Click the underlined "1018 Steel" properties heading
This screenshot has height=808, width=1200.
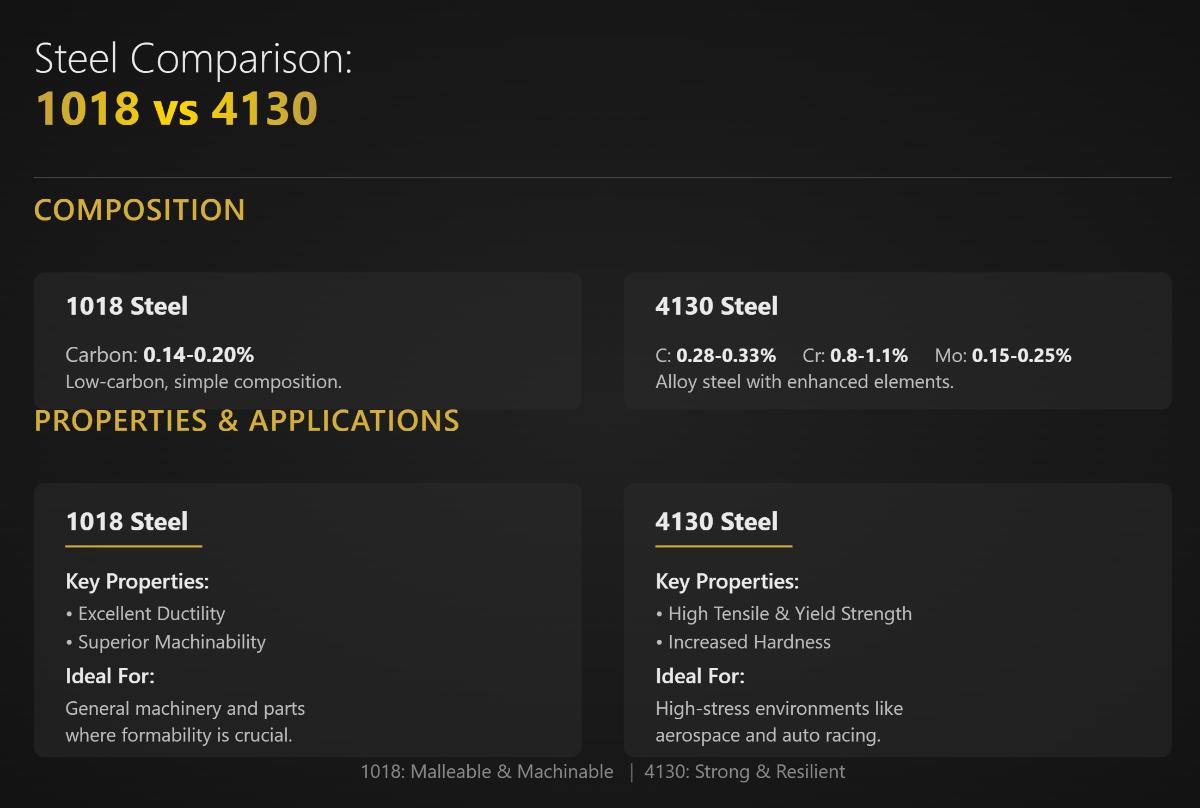point(126,522)
